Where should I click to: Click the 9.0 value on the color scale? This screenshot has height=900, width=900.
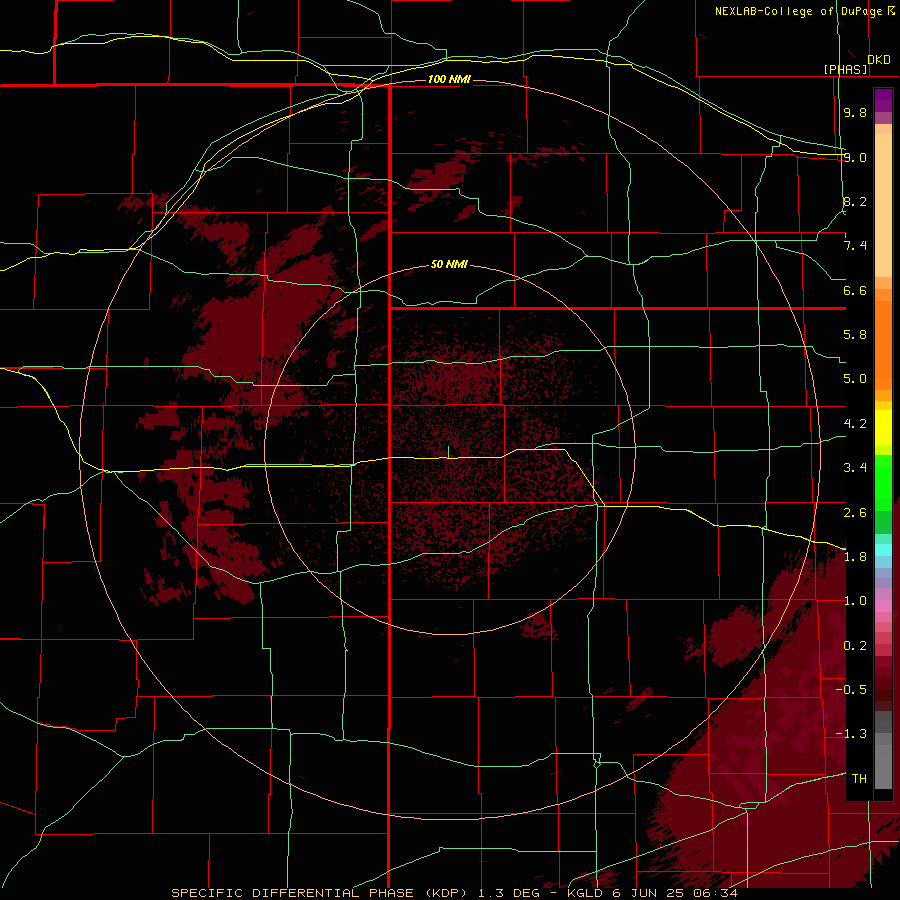855,157
